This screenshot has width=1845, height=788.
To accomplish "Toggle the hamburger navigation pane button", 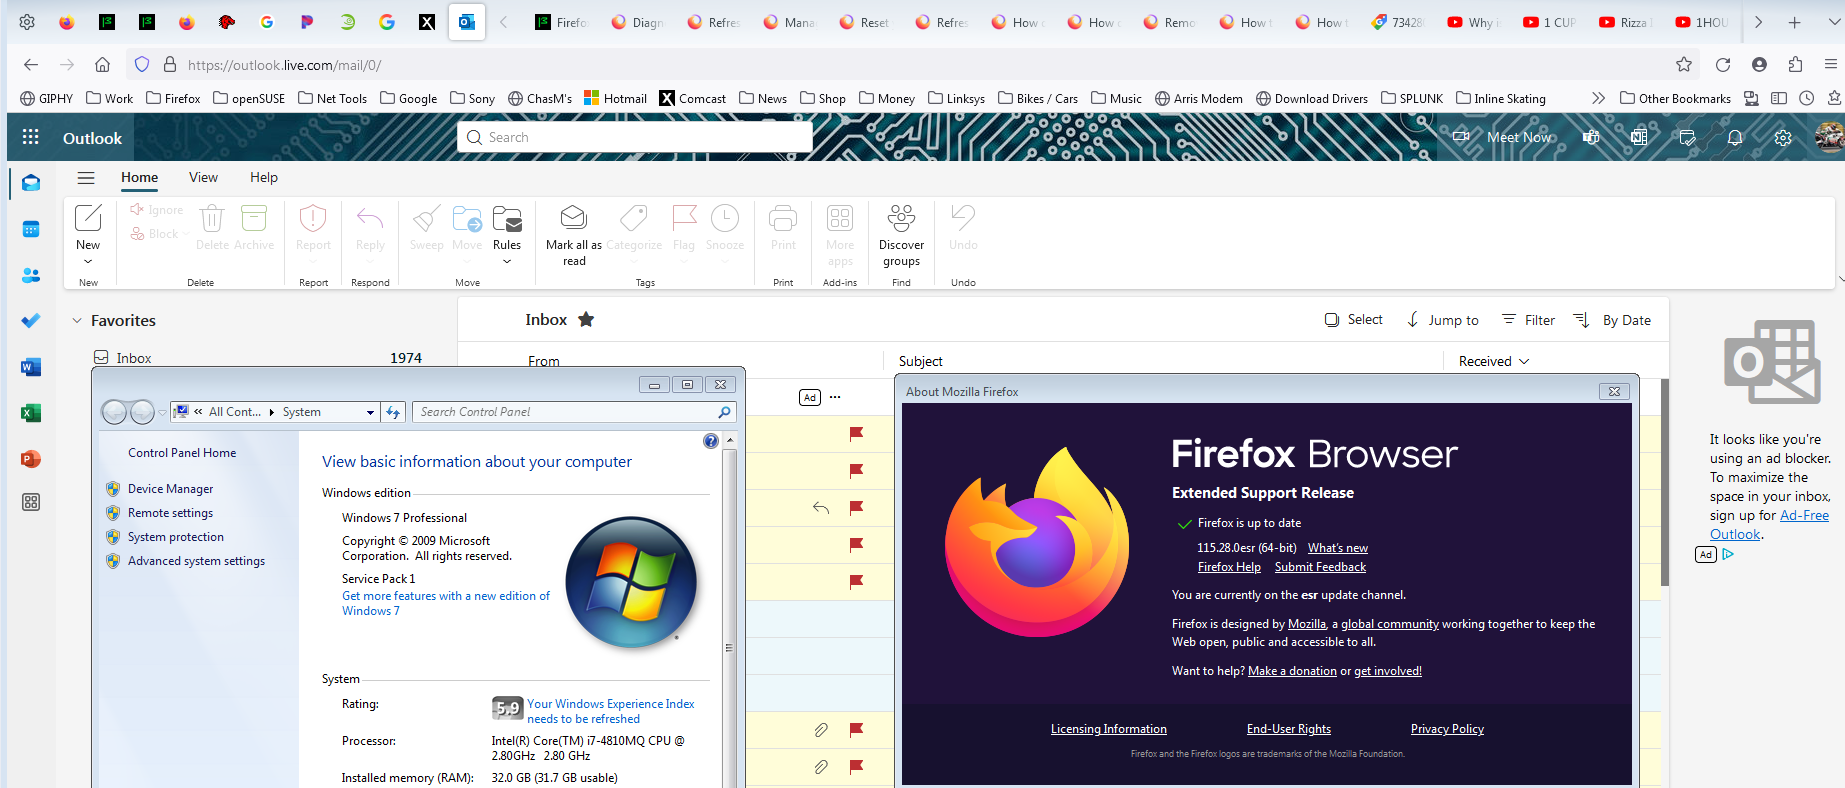I will point(86,178).
